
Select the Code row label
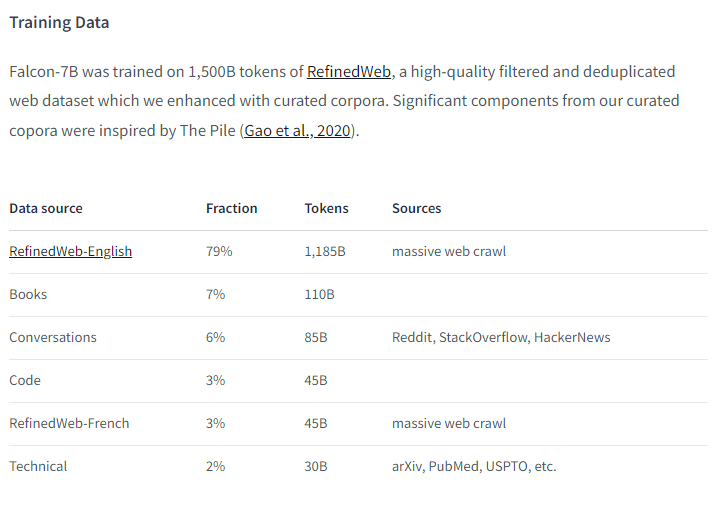pyautogui.click(x=25, y=380)
